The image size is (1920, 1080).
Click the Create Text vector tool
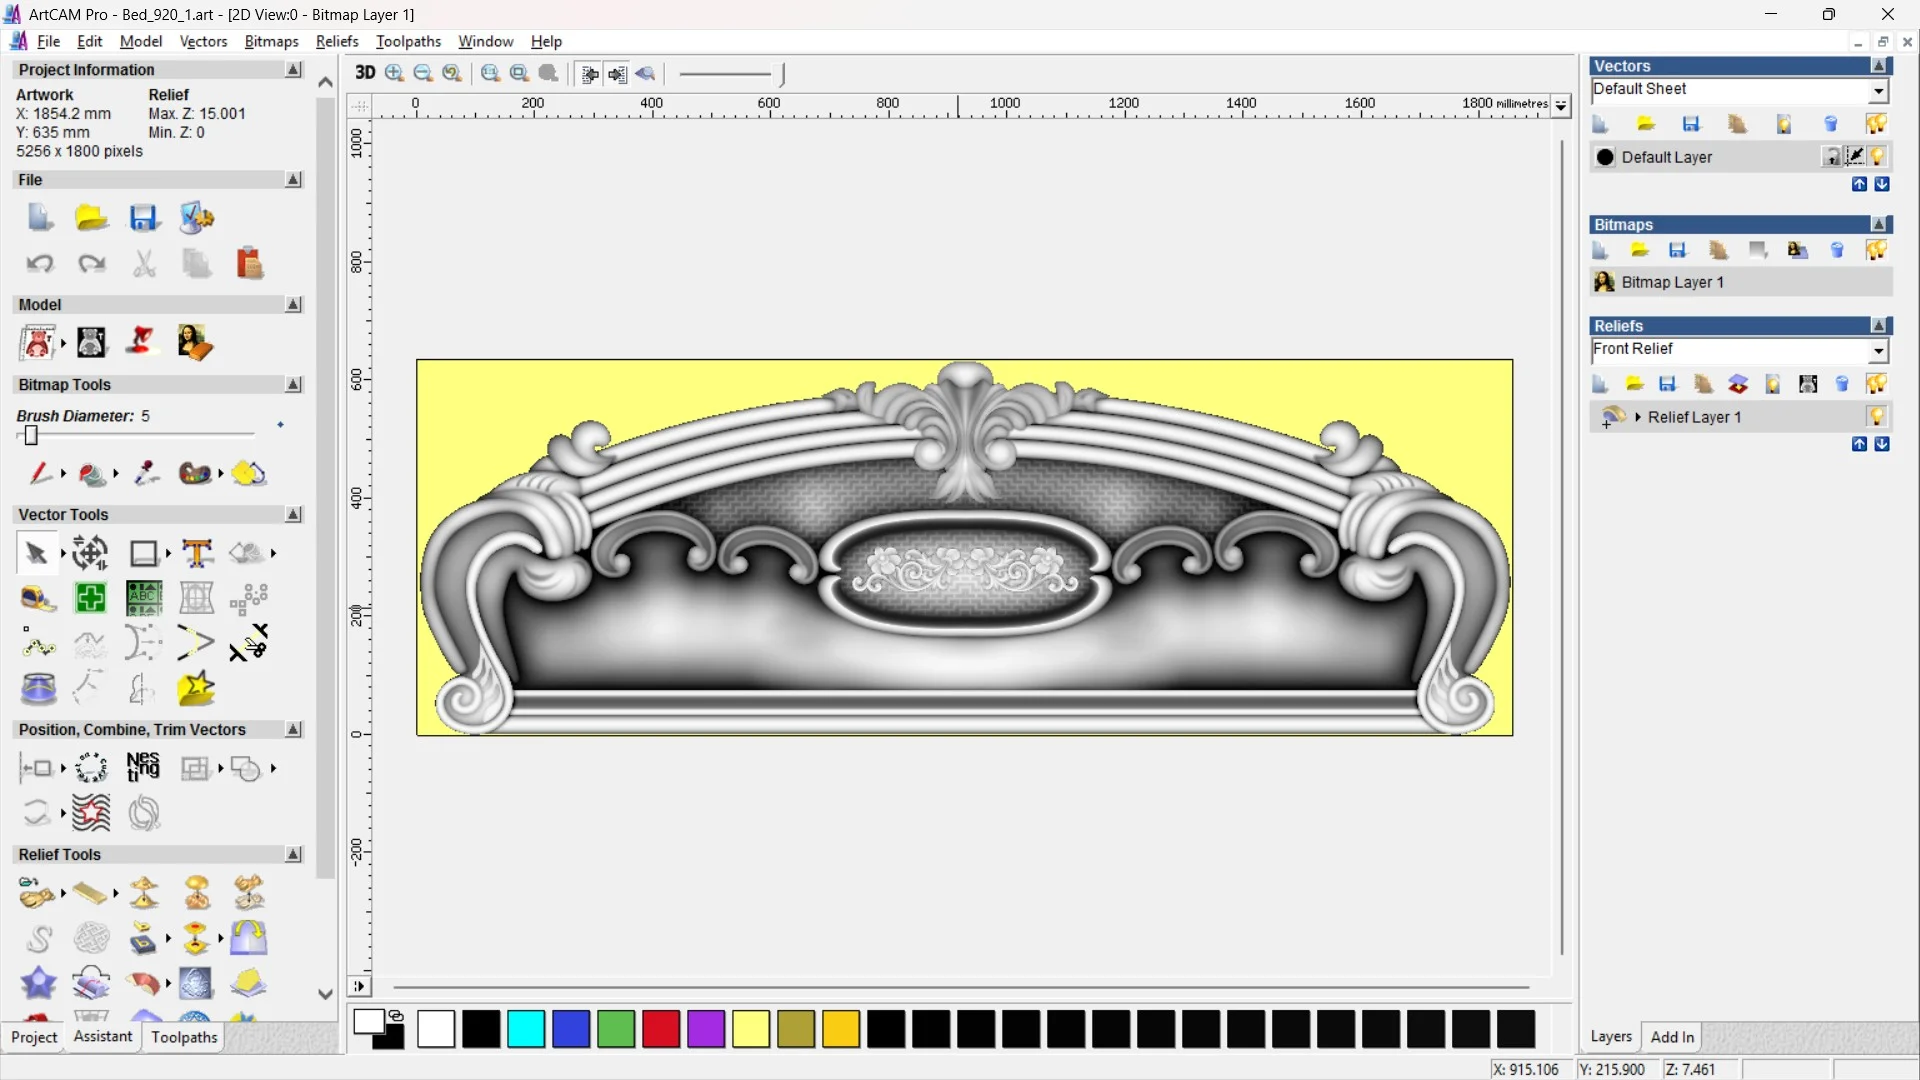(197, 553)
